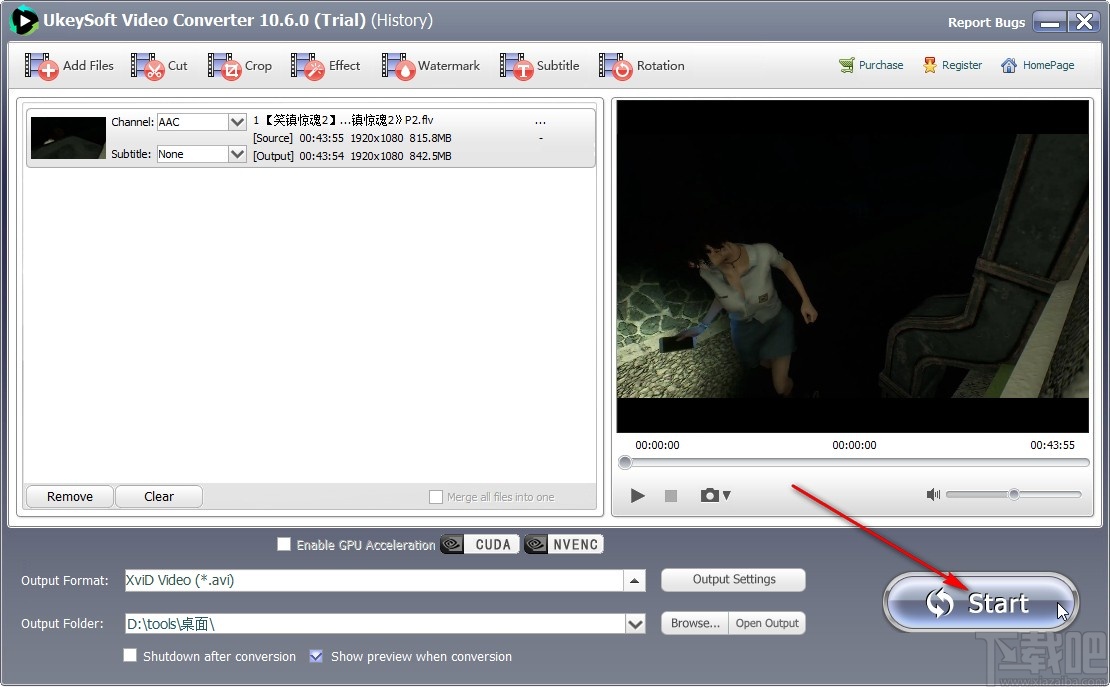Viewport: 1110px width, 687px height.
Task: Click the video preview frame
Action: [852, 266]
